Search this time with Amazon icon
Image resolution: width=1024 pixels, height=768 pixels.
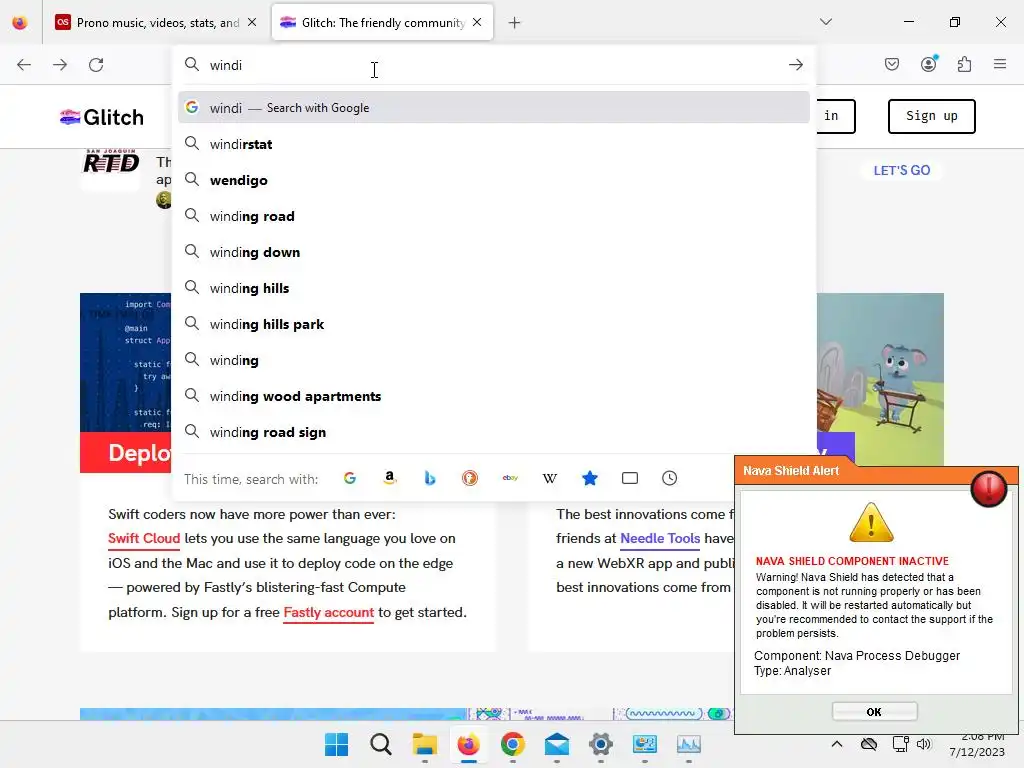pos(390,479)
